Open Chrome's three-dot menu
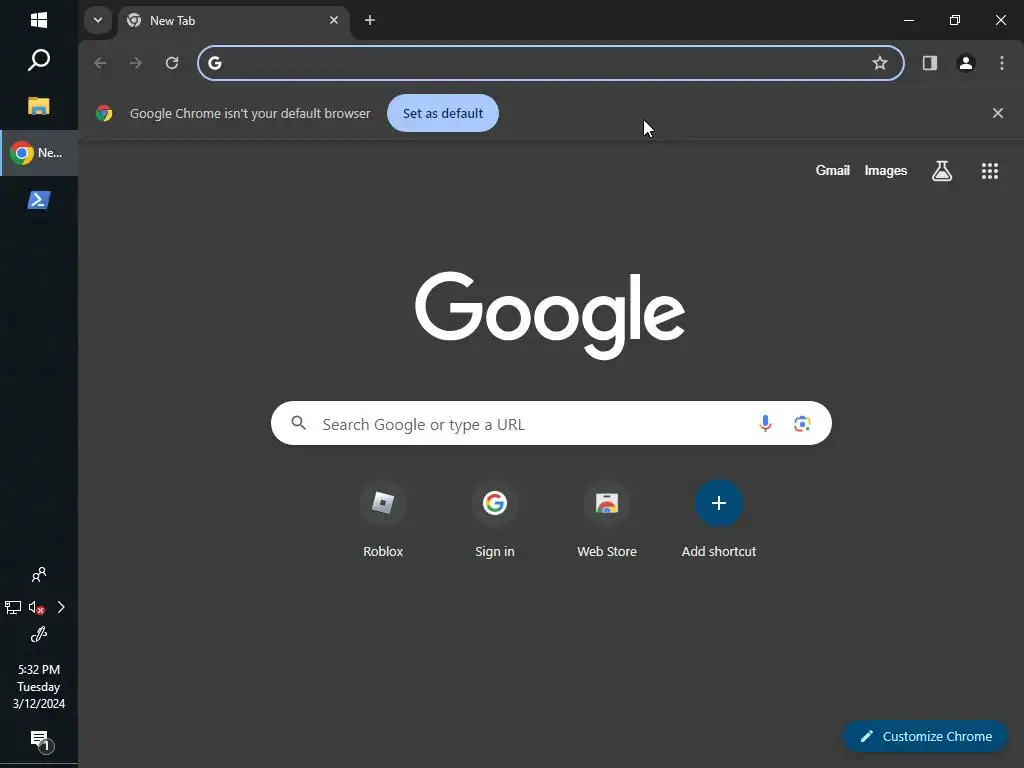The width and height of the screenshot is (1024, 768). point(1002,63)
